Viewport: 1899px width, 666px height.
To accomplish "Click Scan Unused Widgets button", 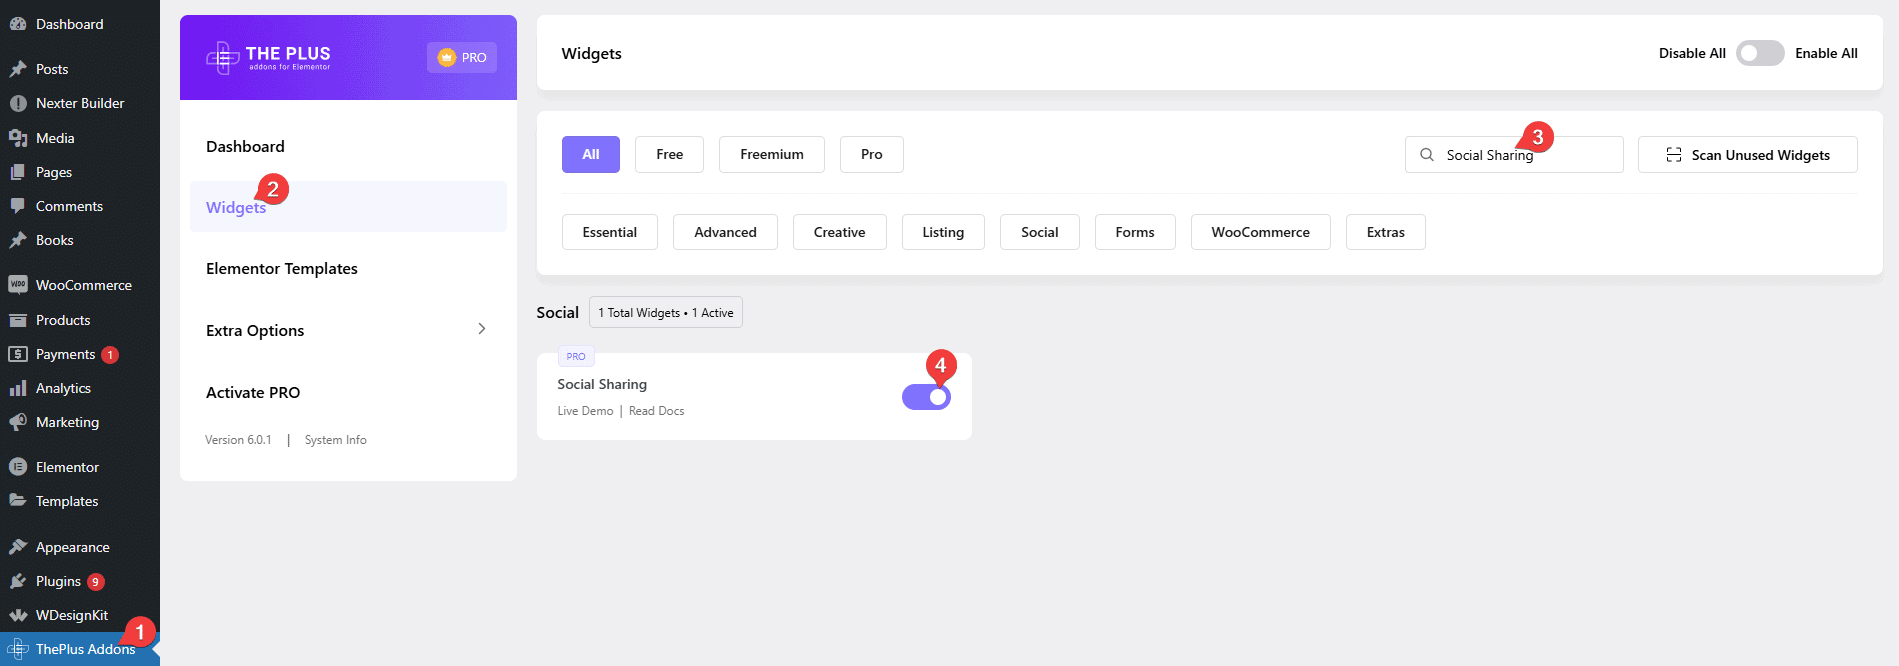I will (x=1747, y=155).
